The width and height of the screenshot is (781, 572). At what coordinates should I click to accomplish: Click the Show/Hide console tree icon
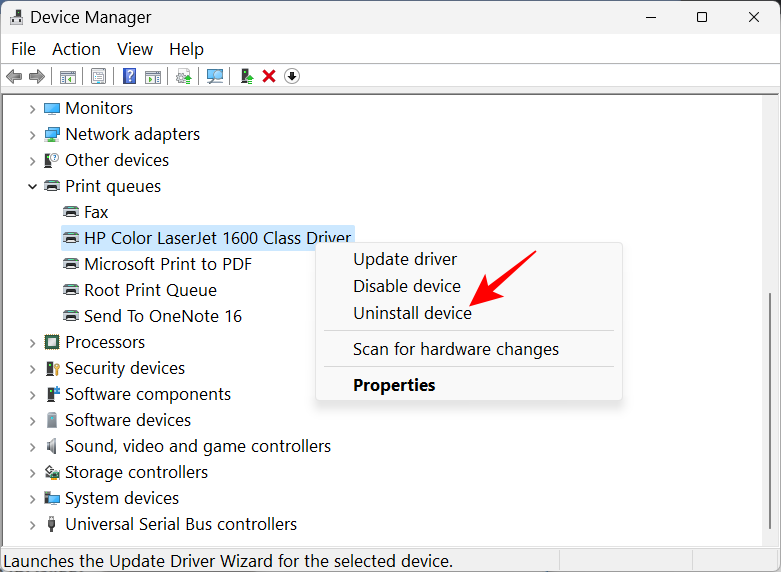click(x=67, y=76)
